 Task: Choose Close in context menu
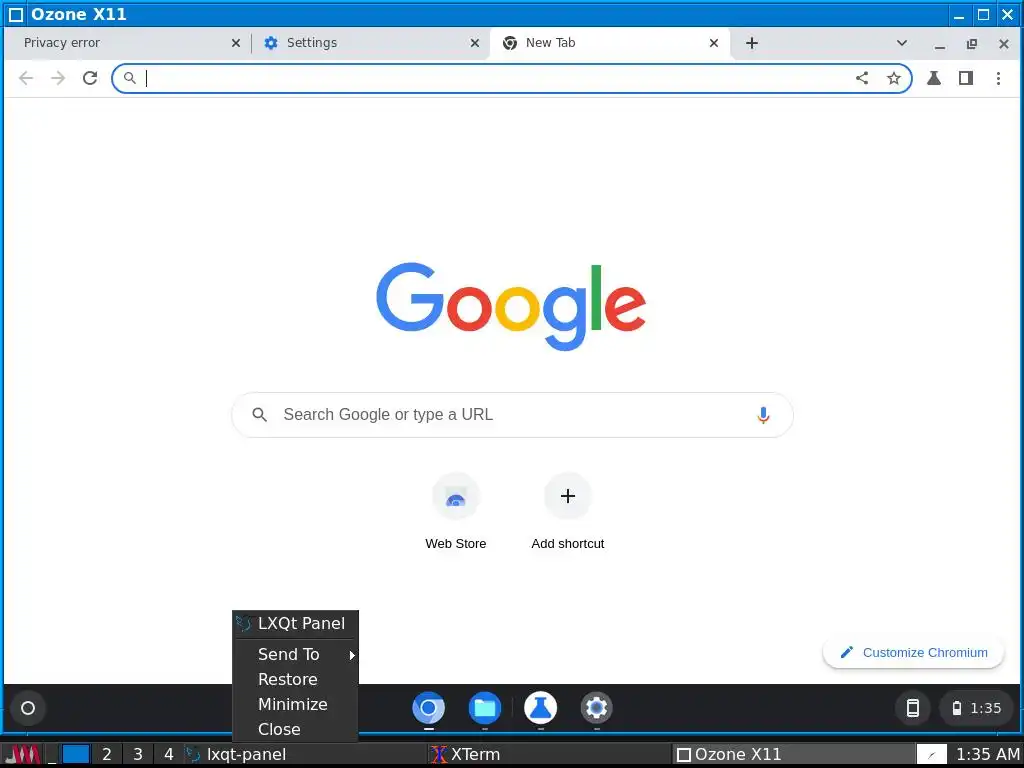[x=295, y=729]
